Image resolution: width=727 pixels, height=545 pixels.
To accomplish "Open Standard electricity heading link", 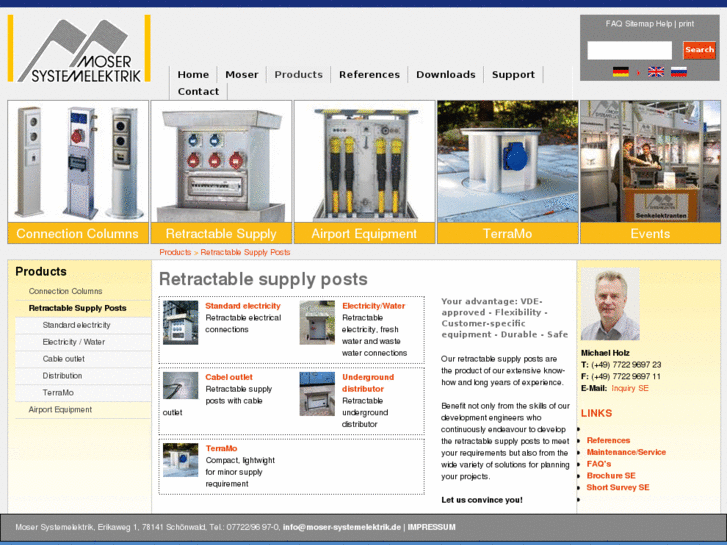I will tap(243, 306).
